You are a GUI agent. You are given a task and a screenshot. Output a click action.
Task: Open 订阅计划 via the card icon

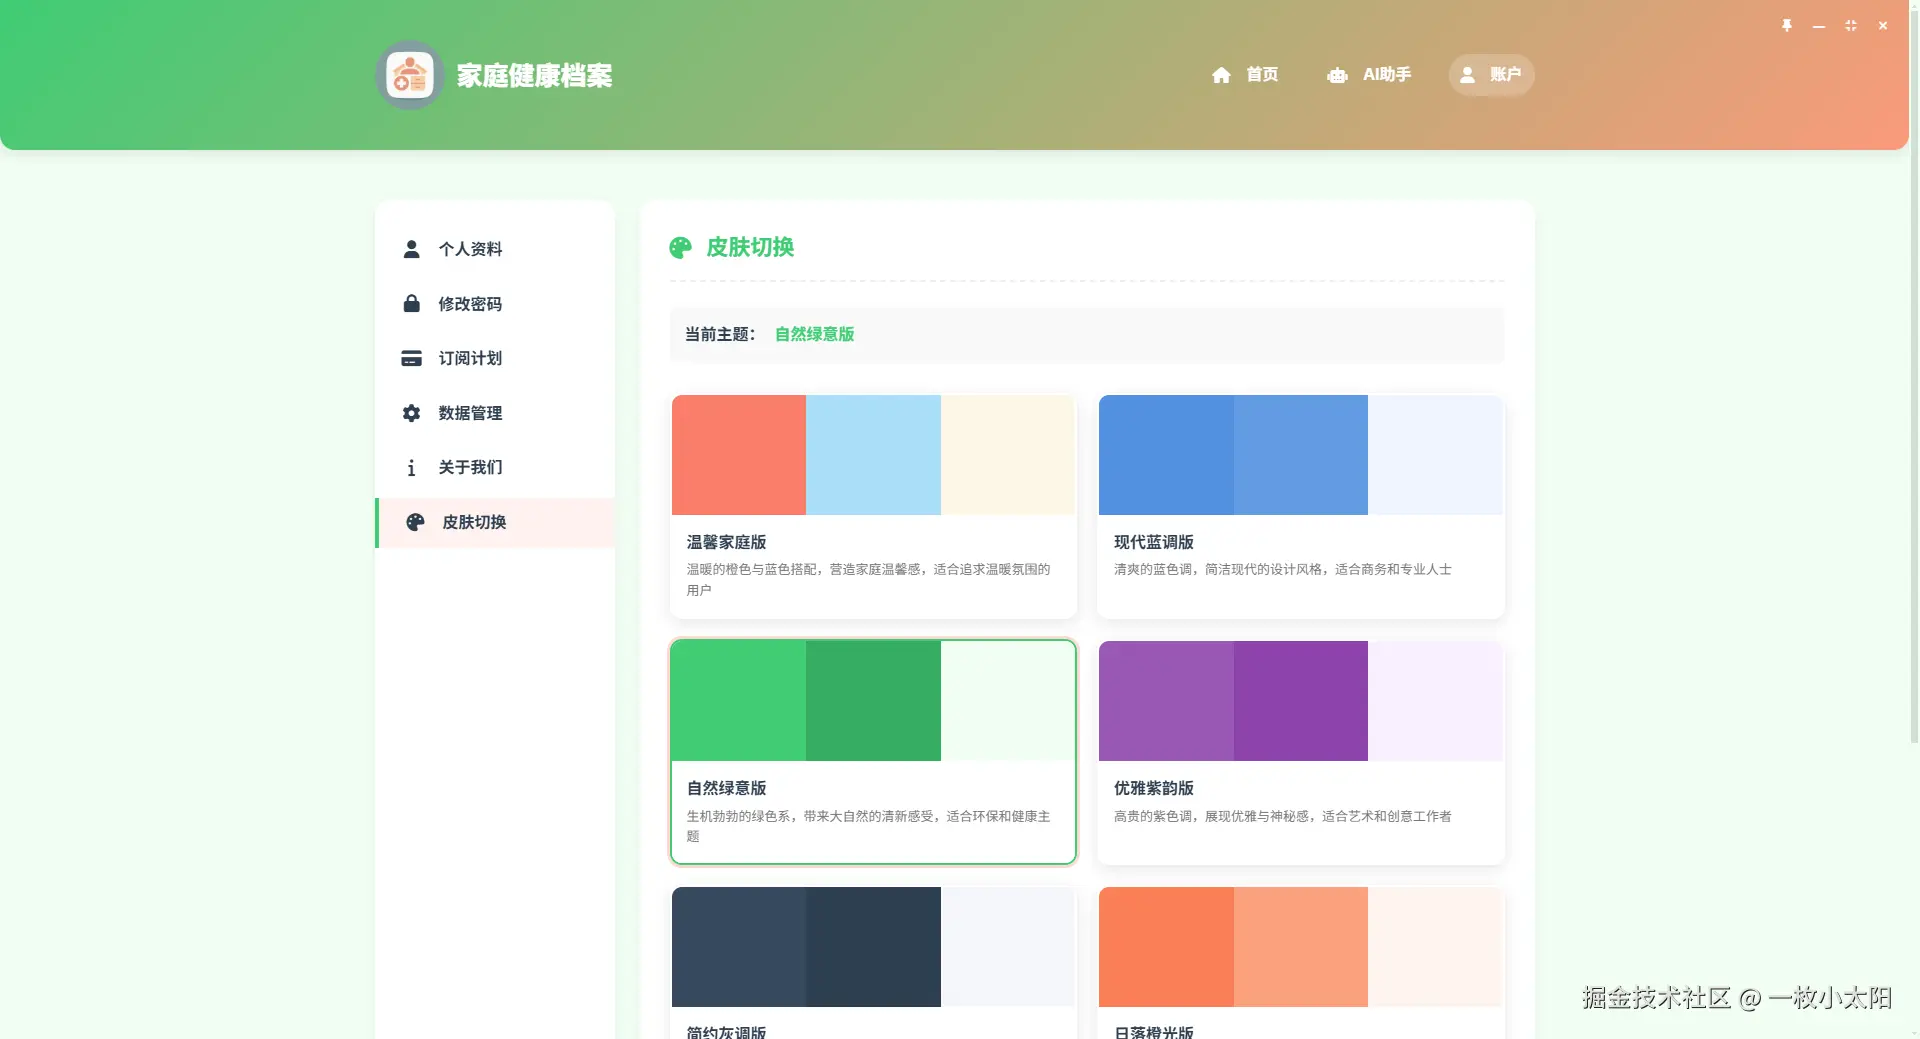[x=411, y=358]
